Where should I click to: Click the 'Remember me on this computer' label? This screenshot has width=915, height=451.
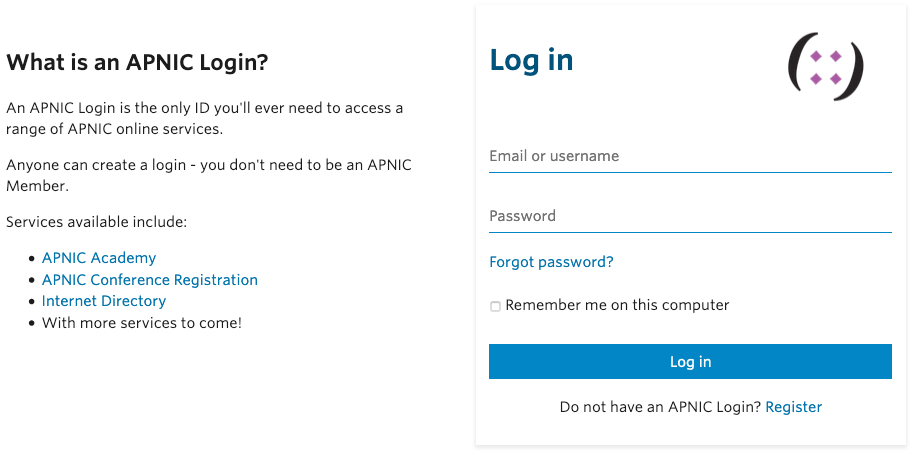coord(617,305)
